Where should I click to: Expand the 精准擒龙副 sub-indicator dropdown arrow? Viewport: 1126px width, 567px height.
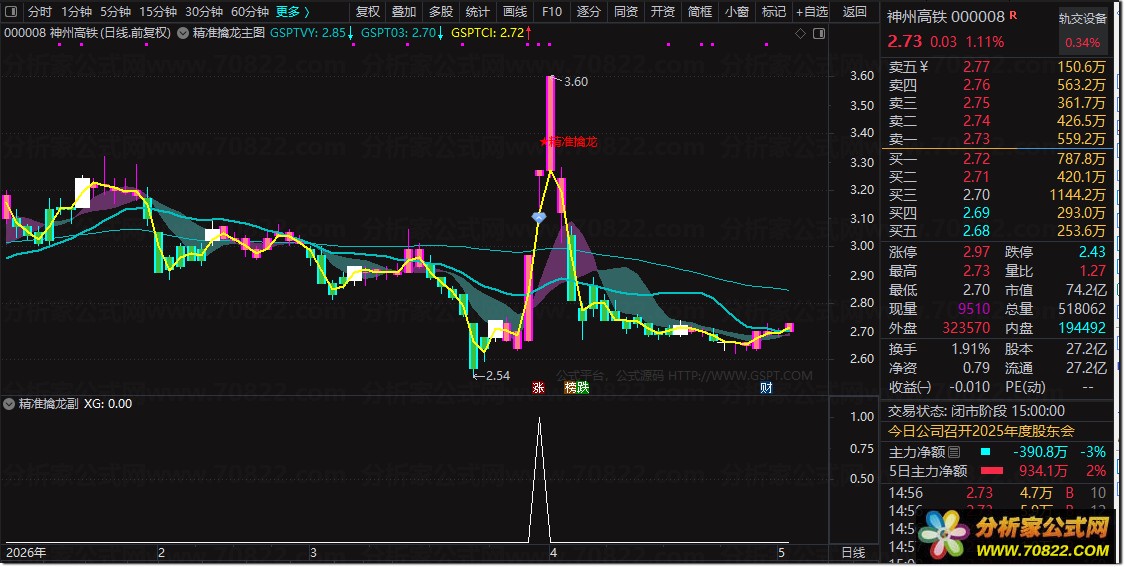click(x=9, y=404)
